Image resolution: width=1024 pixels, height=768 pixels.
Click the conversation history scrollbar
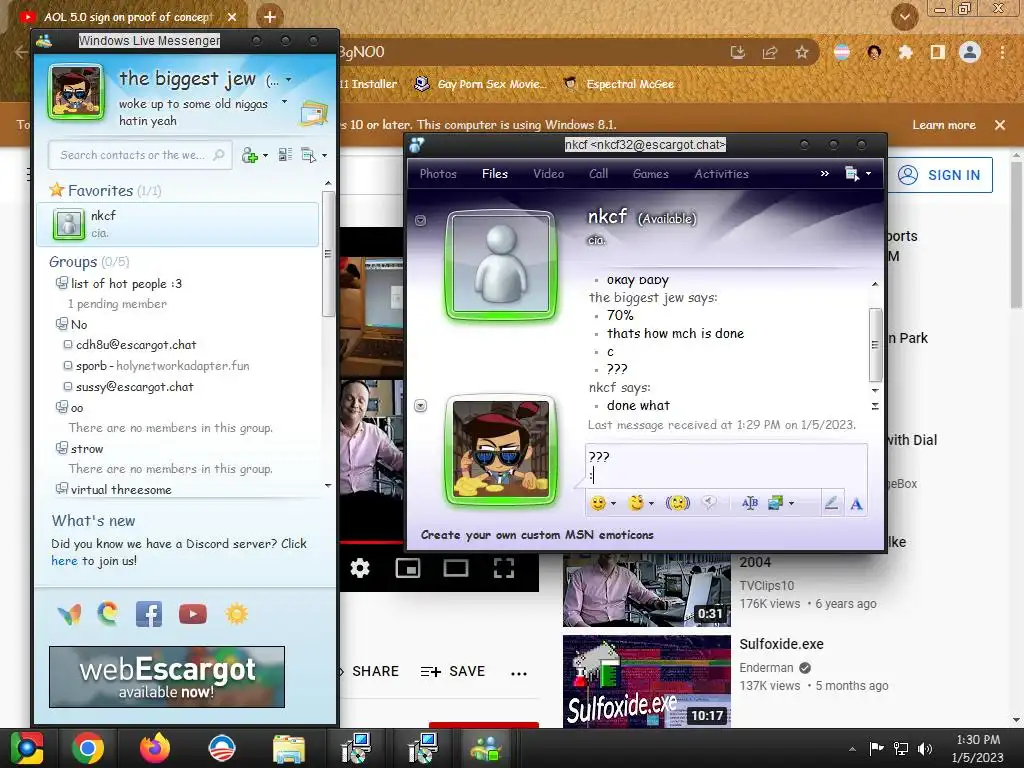875,344
